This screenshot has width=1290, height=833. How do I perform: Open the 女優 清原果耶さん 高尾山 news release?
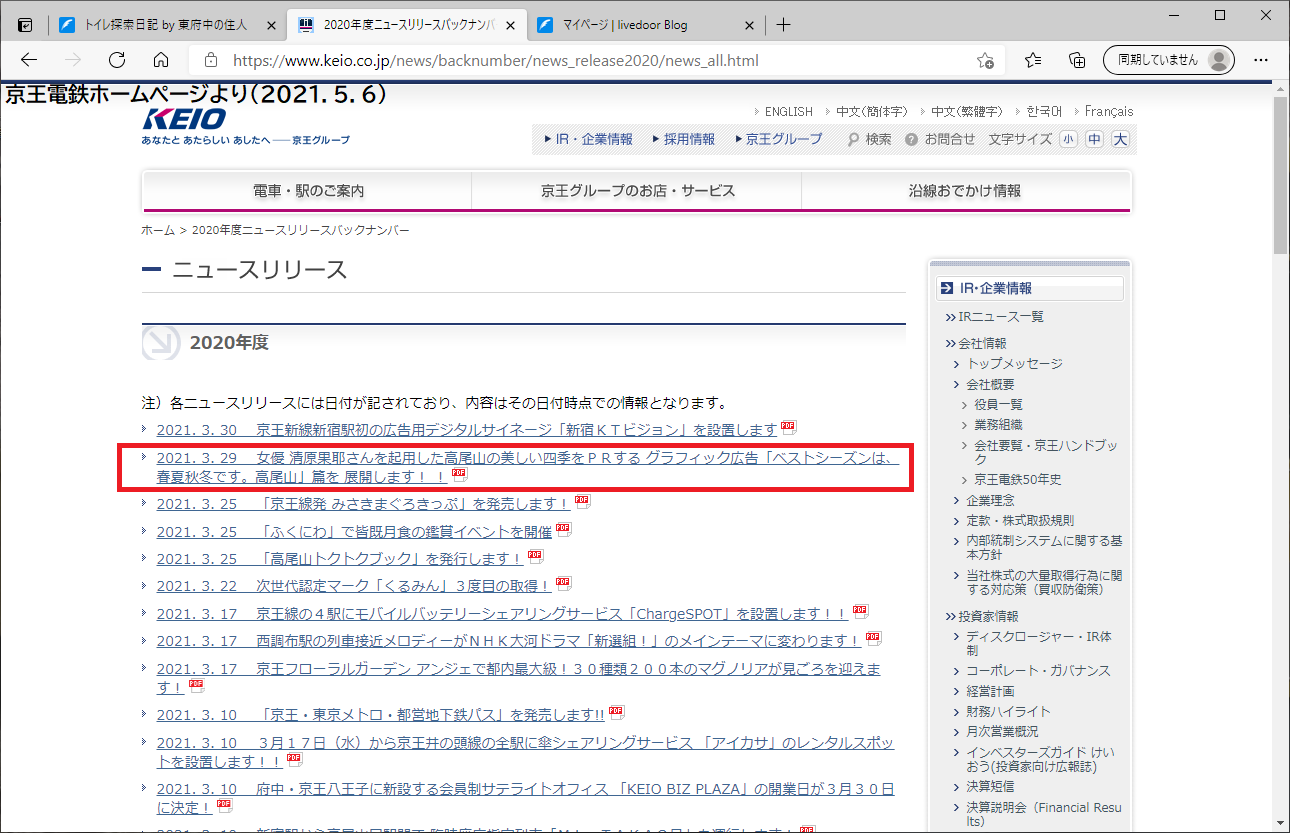527,466
